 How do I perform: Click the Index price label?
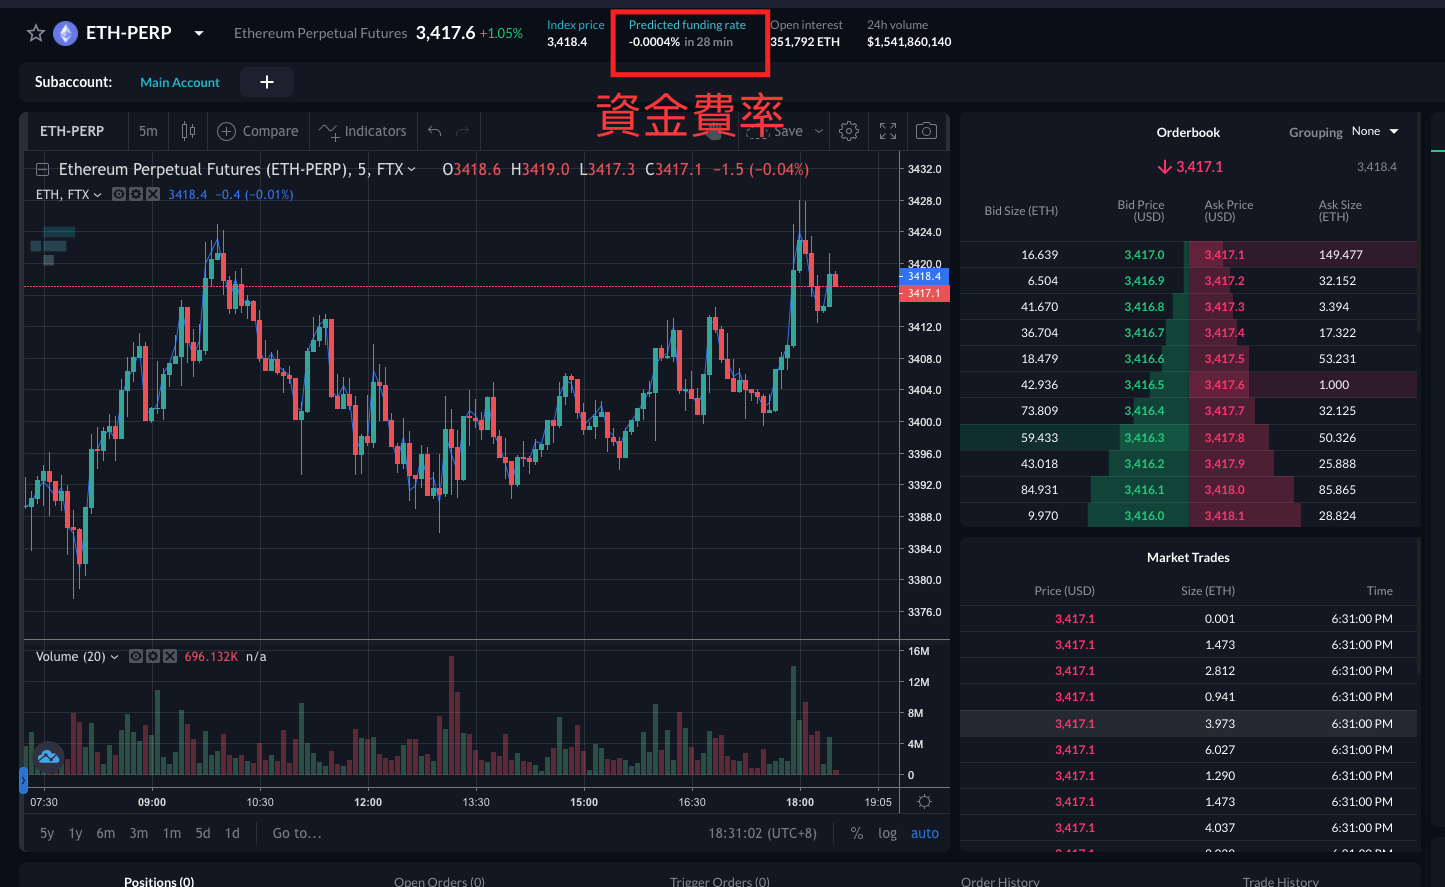(x=576, y=25)
